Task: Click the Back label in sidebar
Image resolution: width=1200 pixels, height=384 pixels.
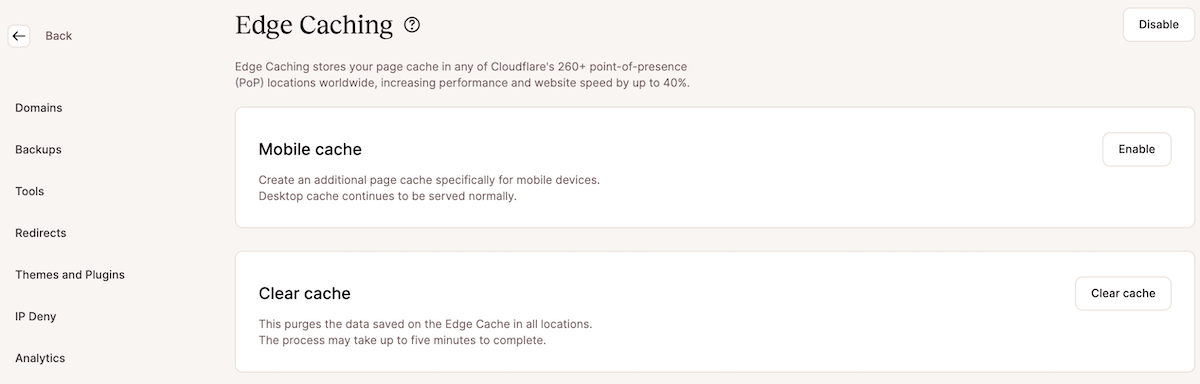Action: (x=59, y=36)
